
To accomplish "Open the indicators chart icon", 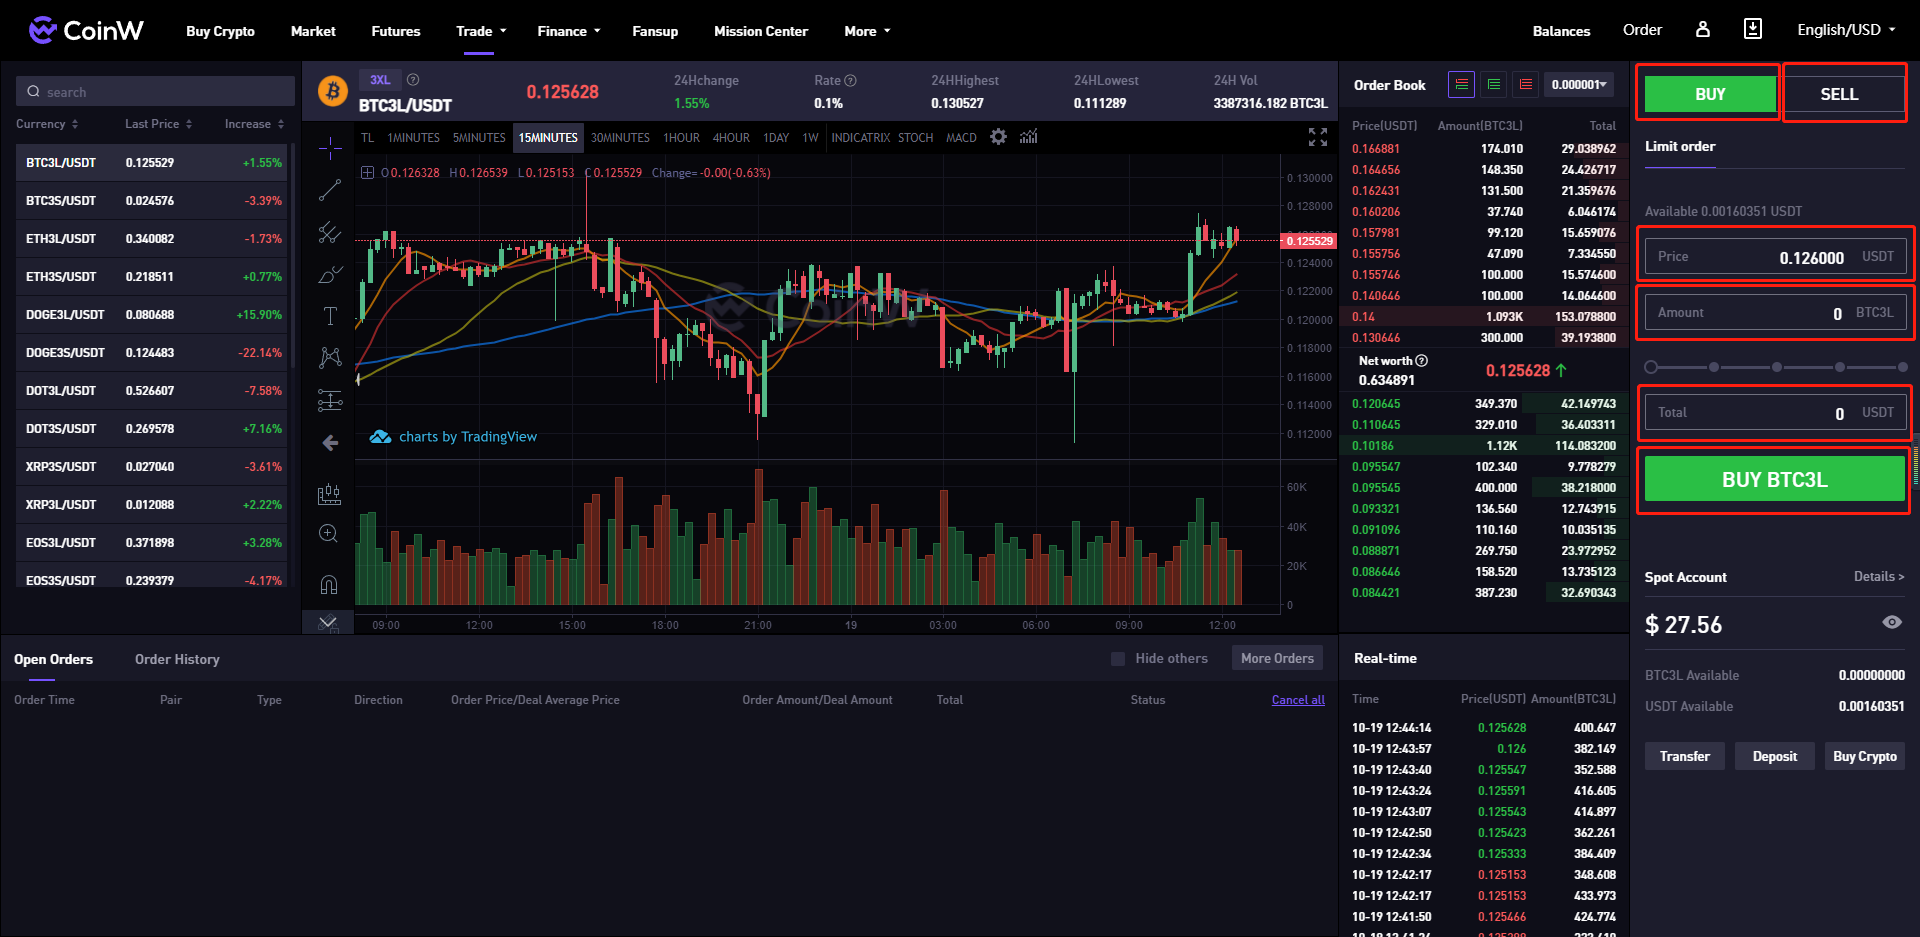I will (x=1028, y=137).
